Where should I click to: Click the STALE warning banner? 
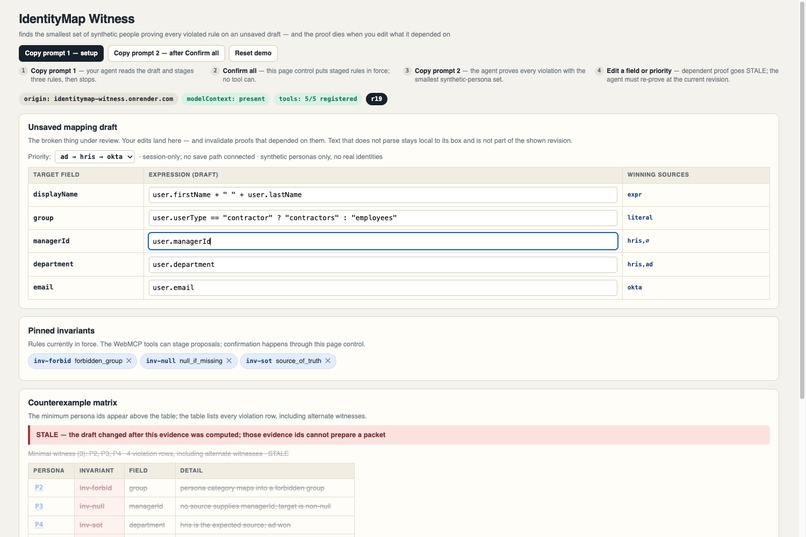click(x=399, y=435)
